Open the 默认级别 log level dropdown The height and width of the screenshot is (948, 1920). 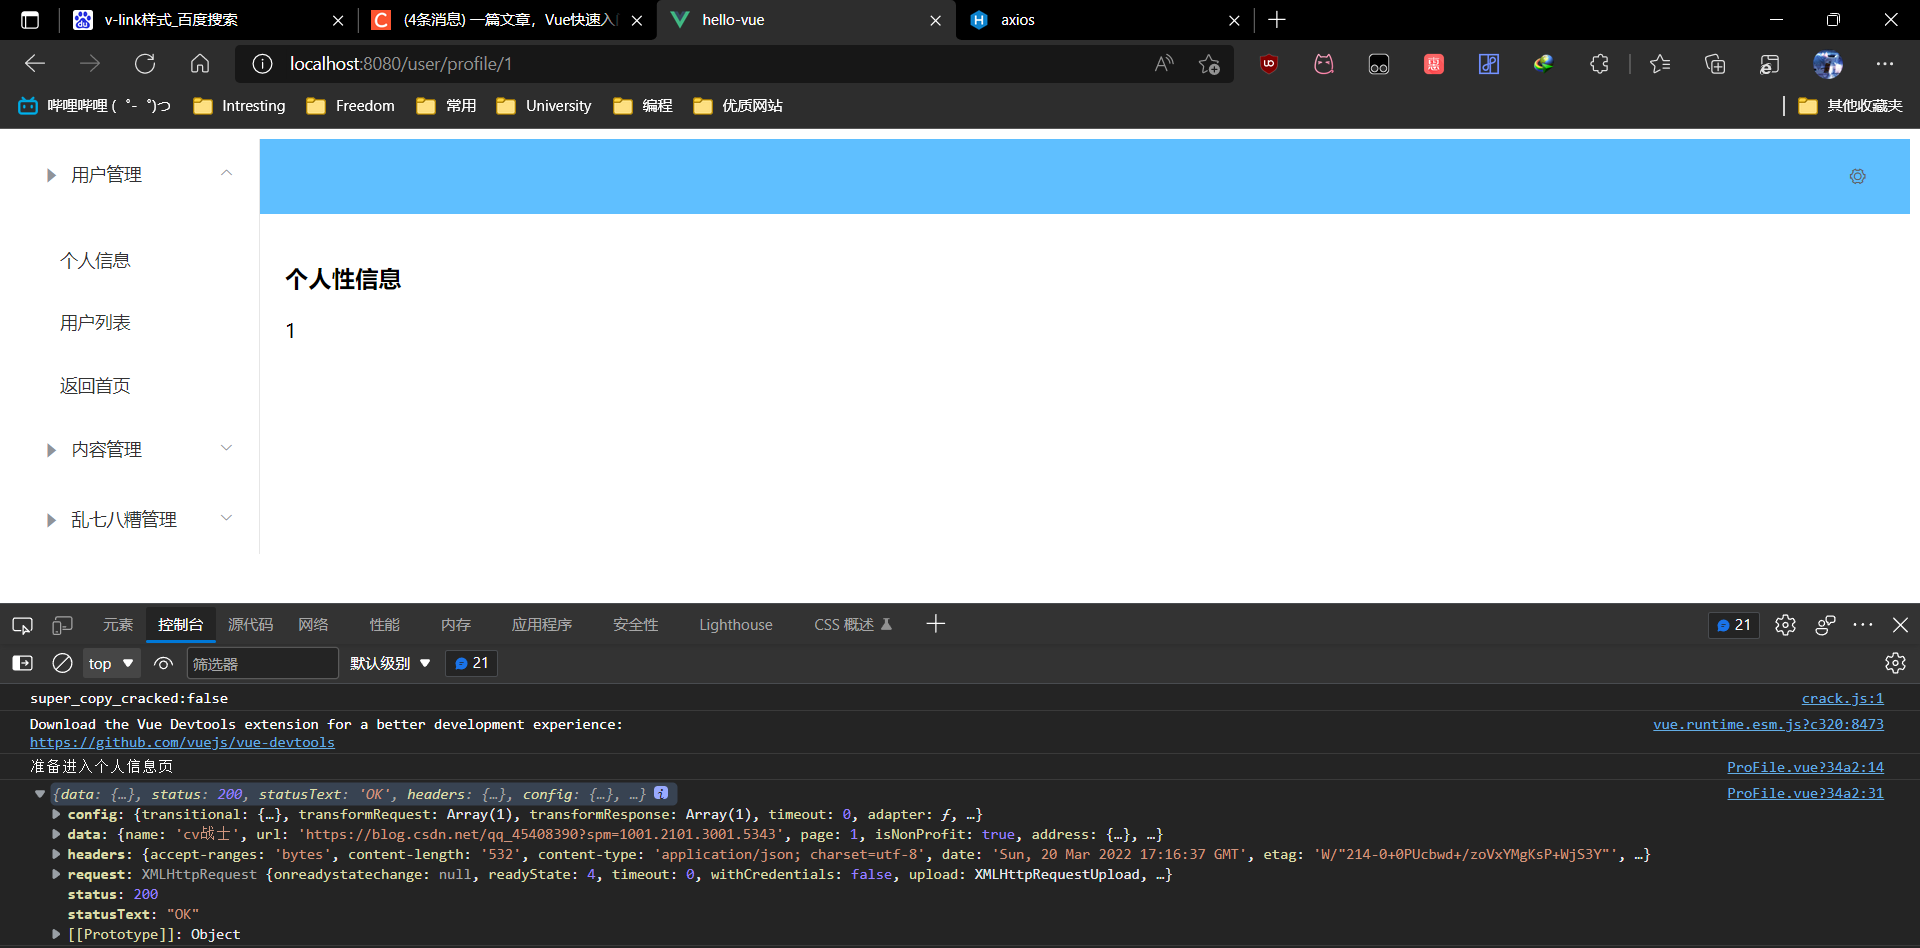(x=390, y=663)
